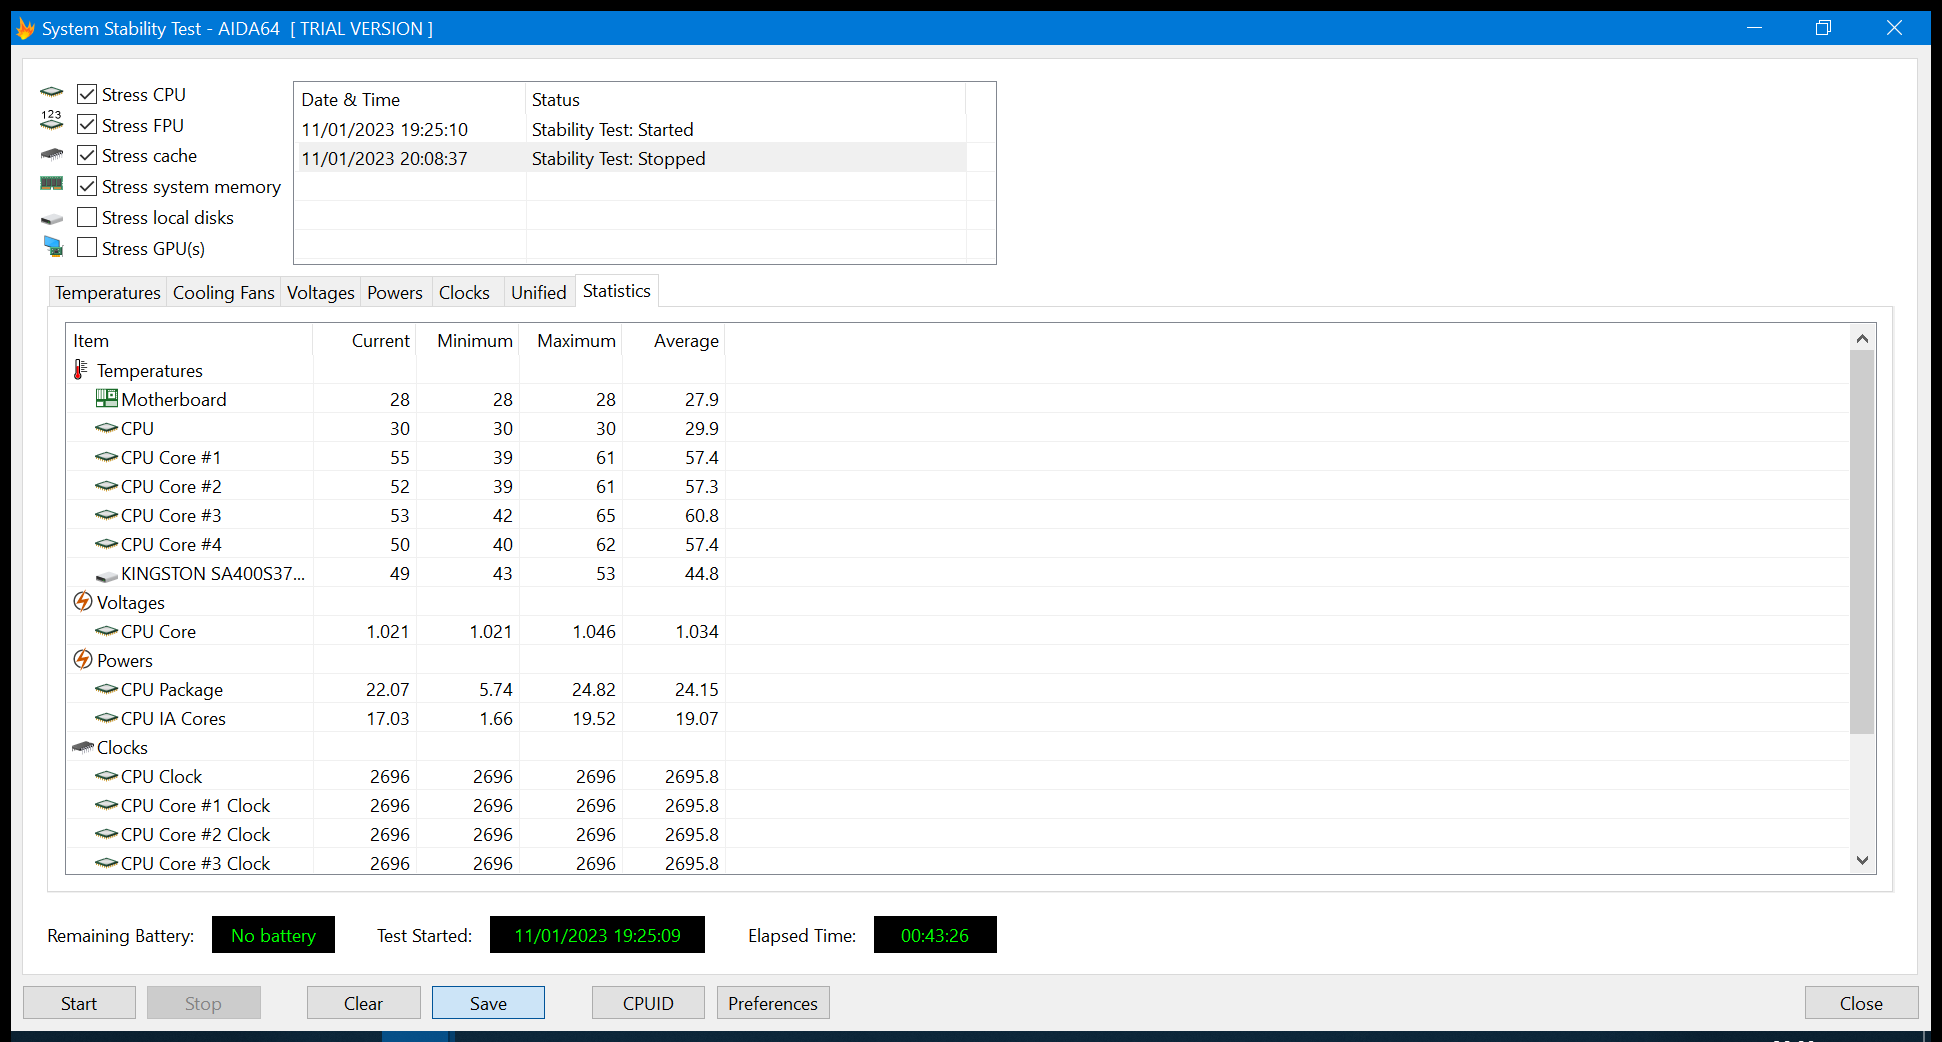Click the CPU Core #1 temperature icon

[106, 457]
